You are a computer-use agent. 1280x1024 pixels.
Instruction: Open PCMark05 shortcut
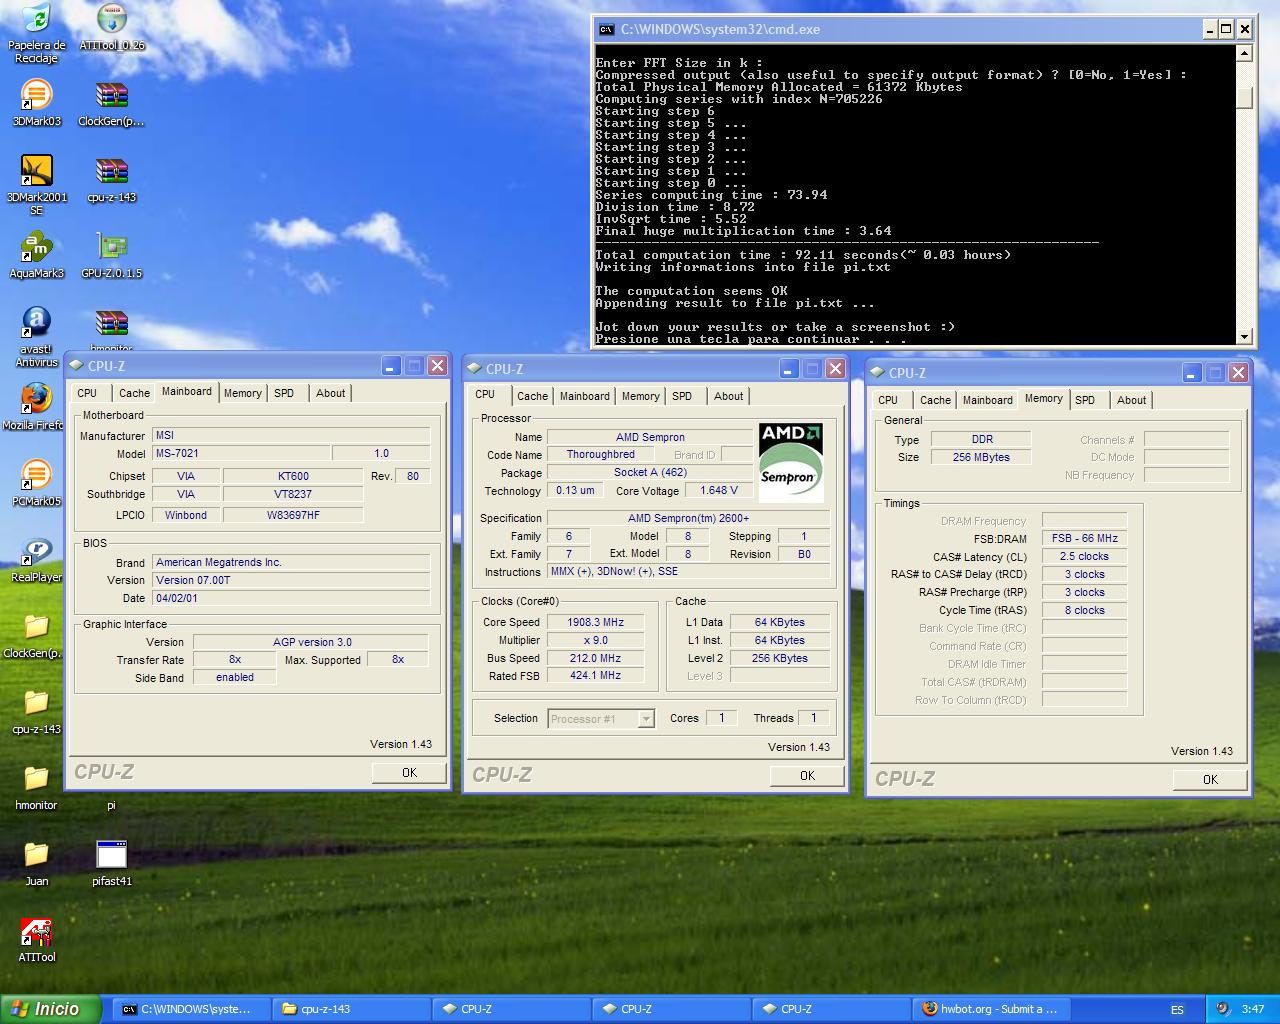[x=36, y=483]
